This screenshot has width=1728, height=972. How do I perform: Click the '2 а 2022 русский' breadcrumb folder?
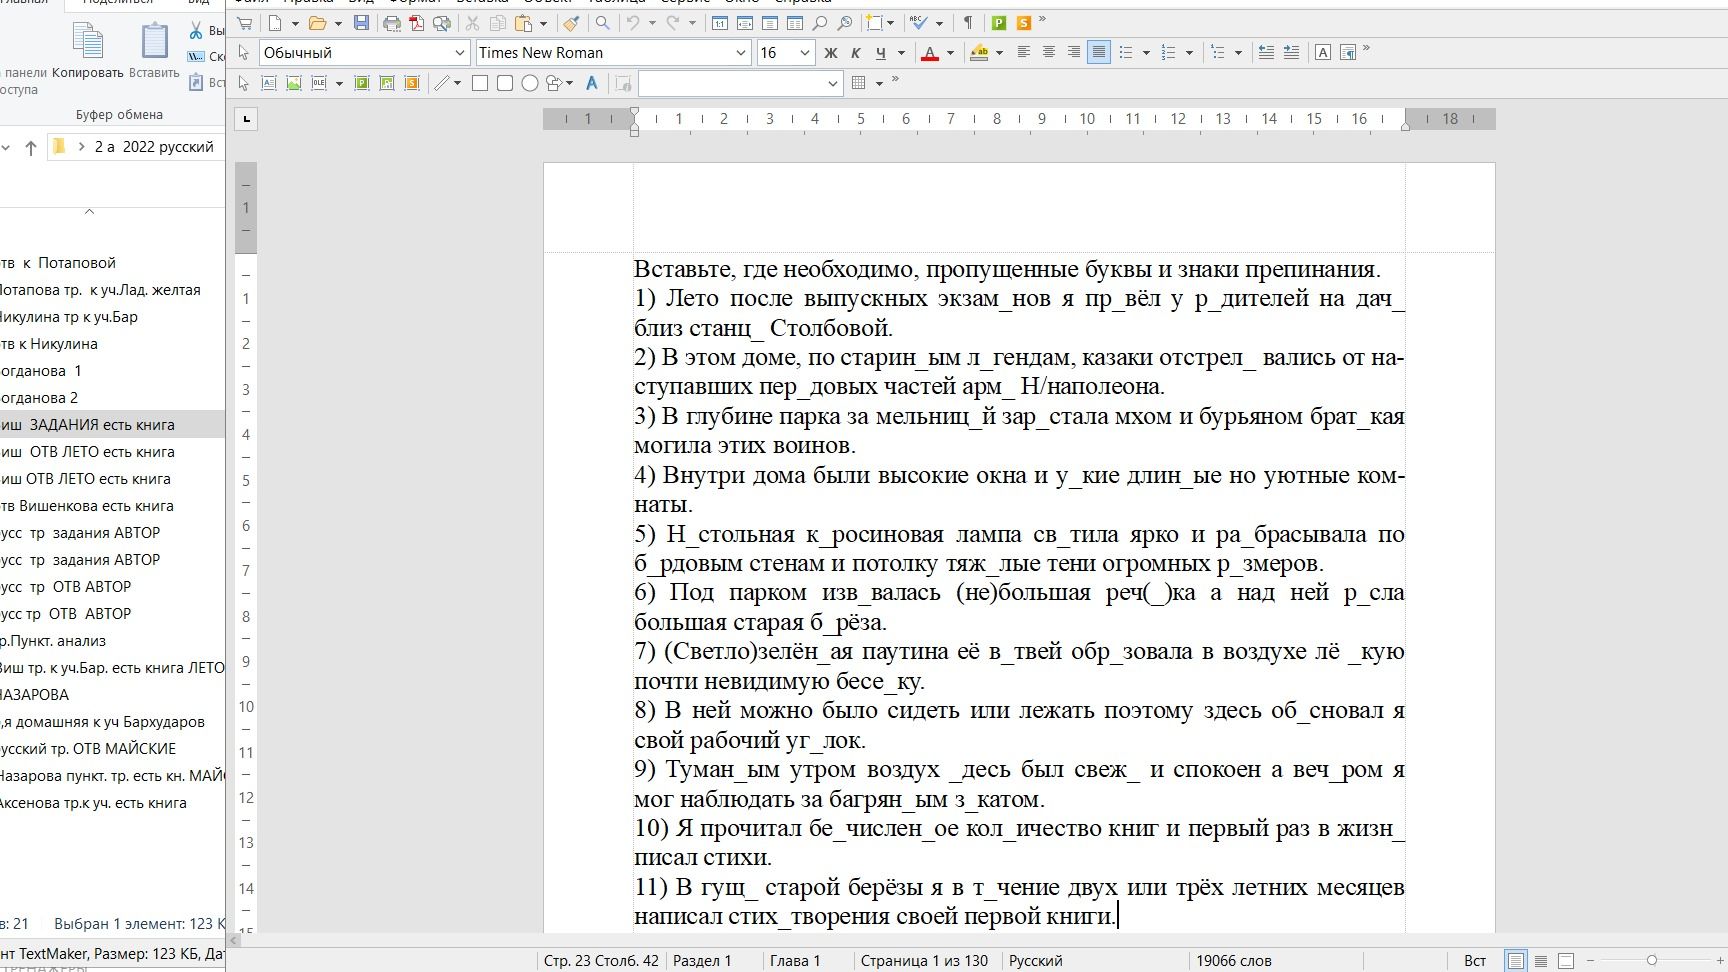[154, 147]
